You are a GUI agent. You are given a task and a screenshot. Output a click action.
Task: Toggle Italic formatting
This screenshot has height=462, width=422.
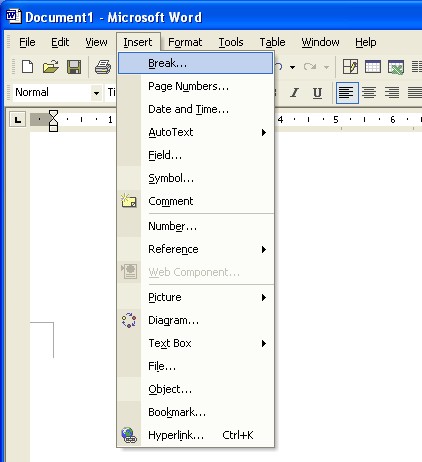click(x=294, y=92)
